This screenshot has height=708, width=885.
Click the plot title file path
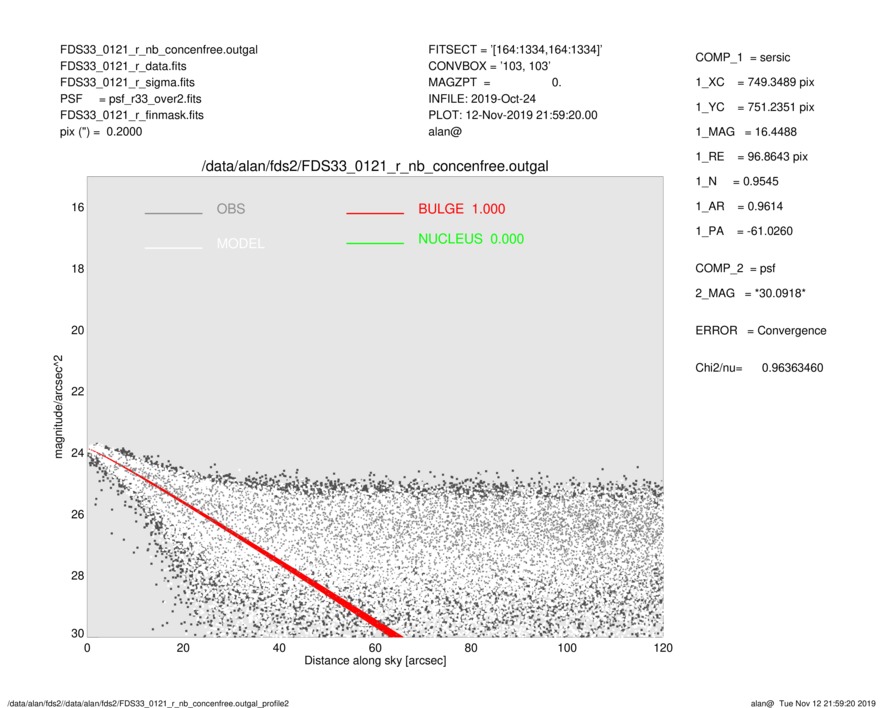click(x=375, y=165)
